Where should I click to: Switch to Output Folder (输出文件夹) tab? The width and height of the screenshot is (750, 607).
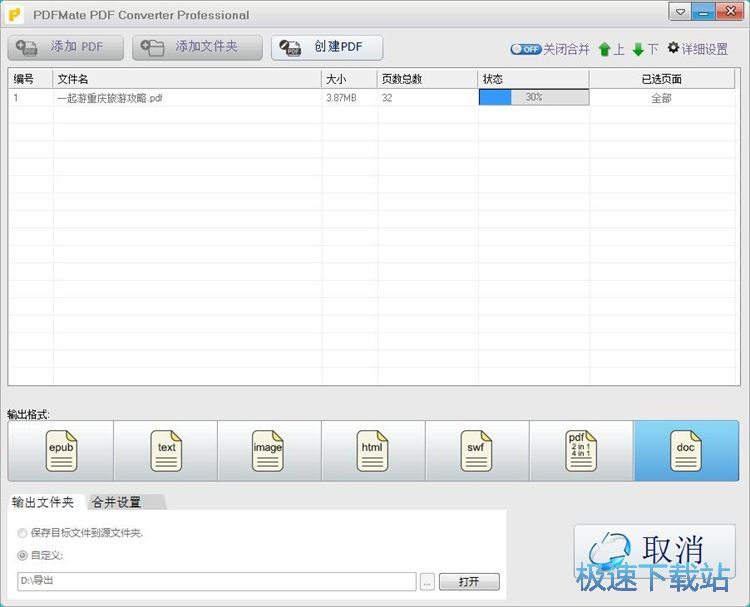click(x=43, y=502)
